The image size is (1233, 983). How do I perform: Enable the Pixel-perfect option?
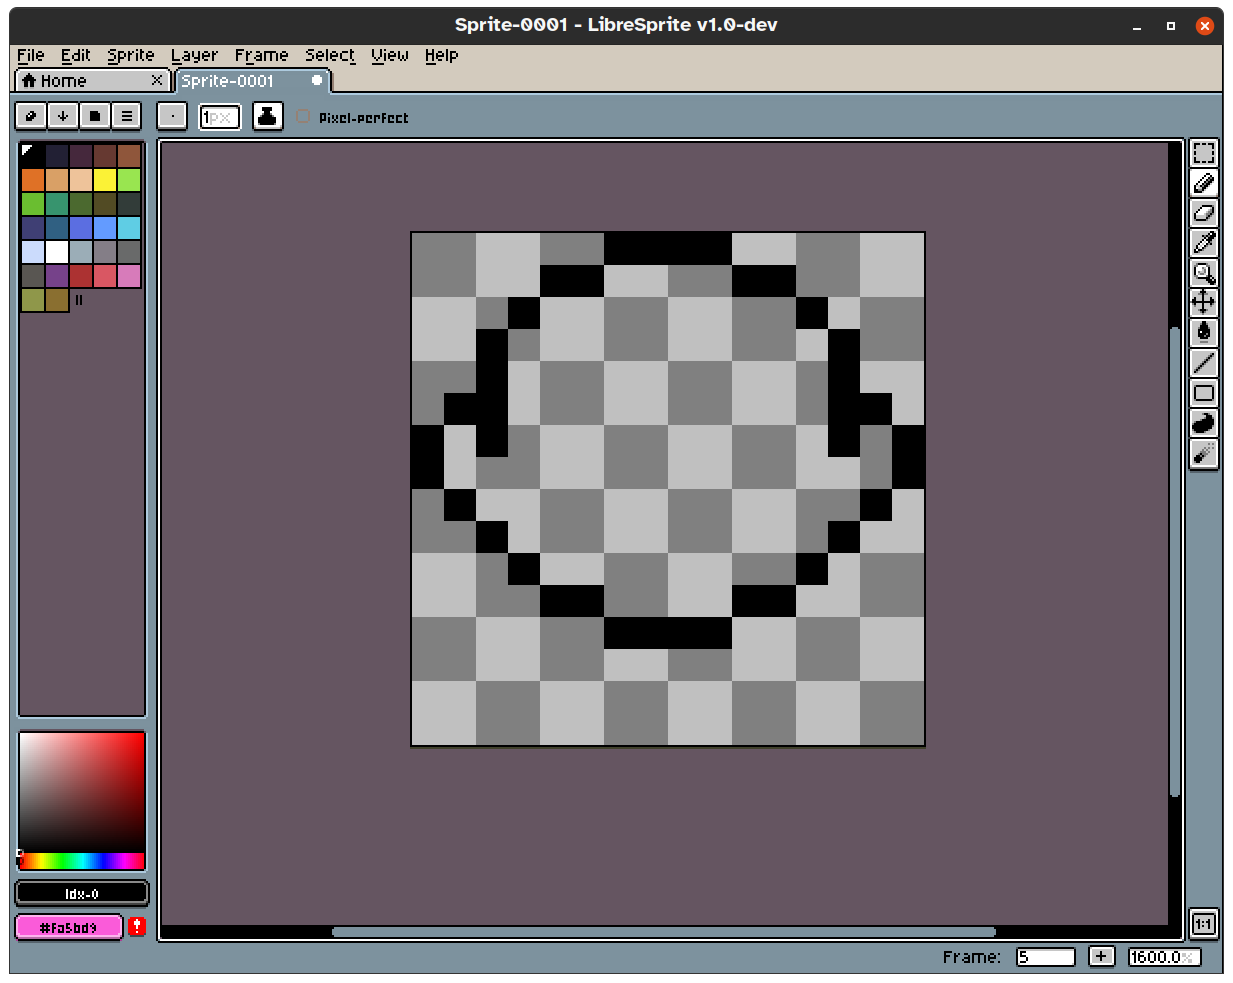(304, 117)
